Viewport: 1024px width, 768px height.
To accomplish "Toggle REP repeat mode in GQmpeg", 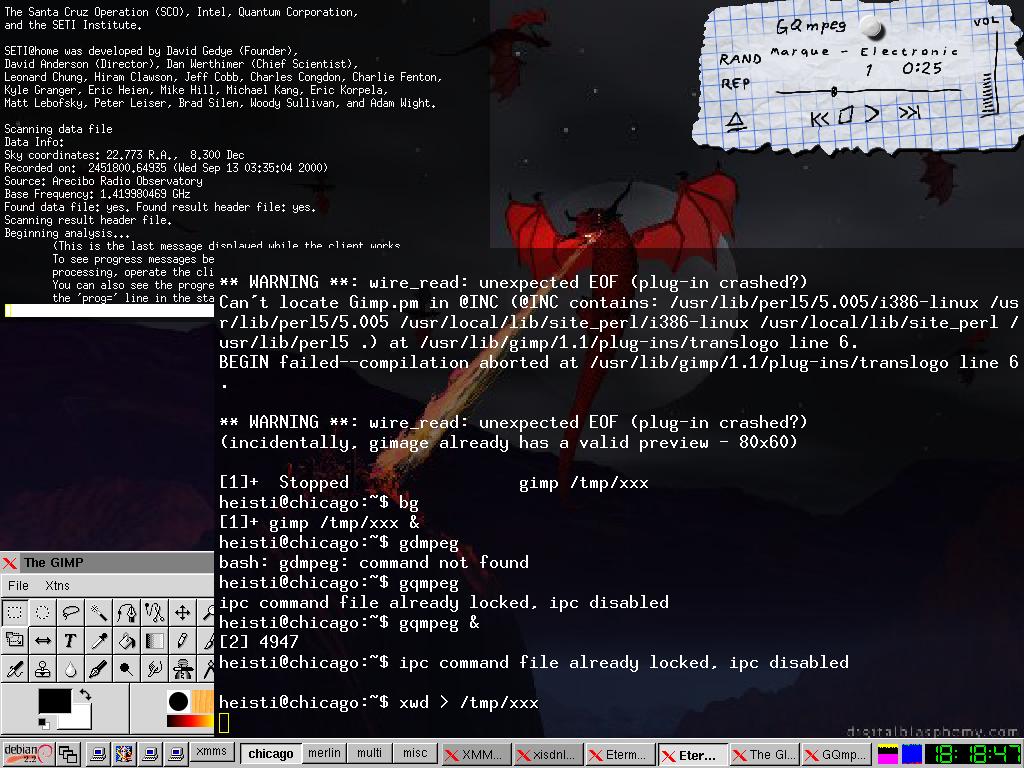I will pyautogui.click(x=735, y=84).
